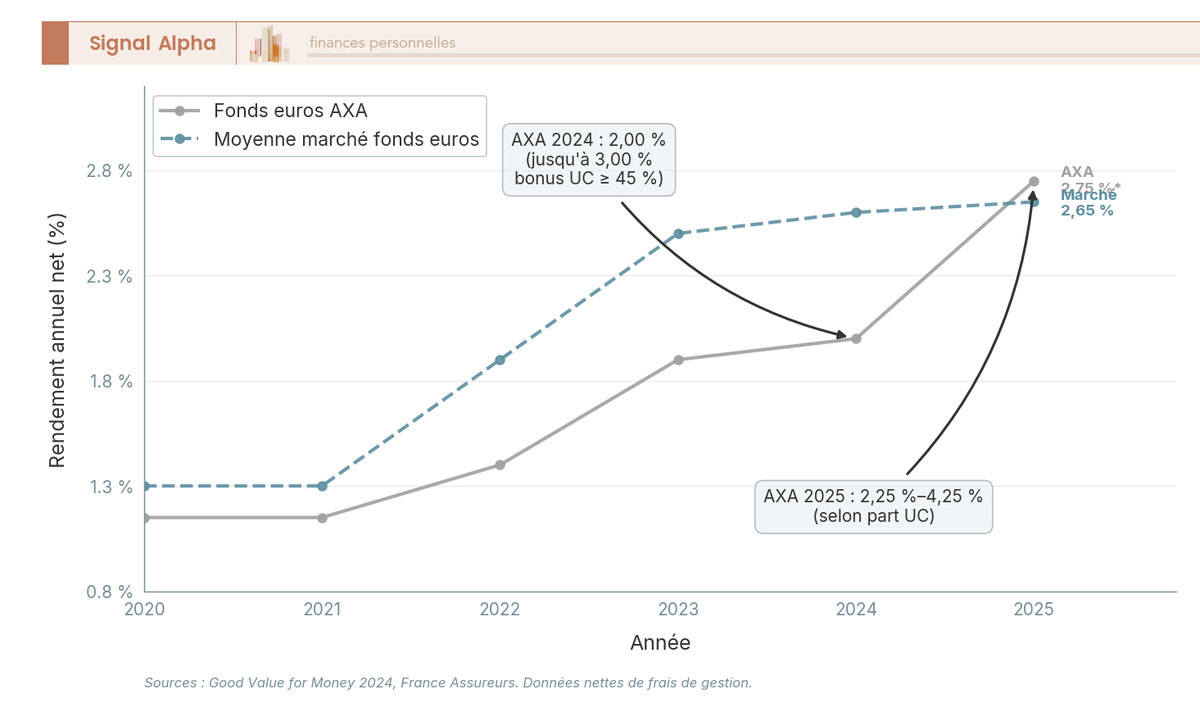This screenshot has height=721, width=1200.
Task: Click the 2.3 % y-axis tick label
Action: pos(111,276)
